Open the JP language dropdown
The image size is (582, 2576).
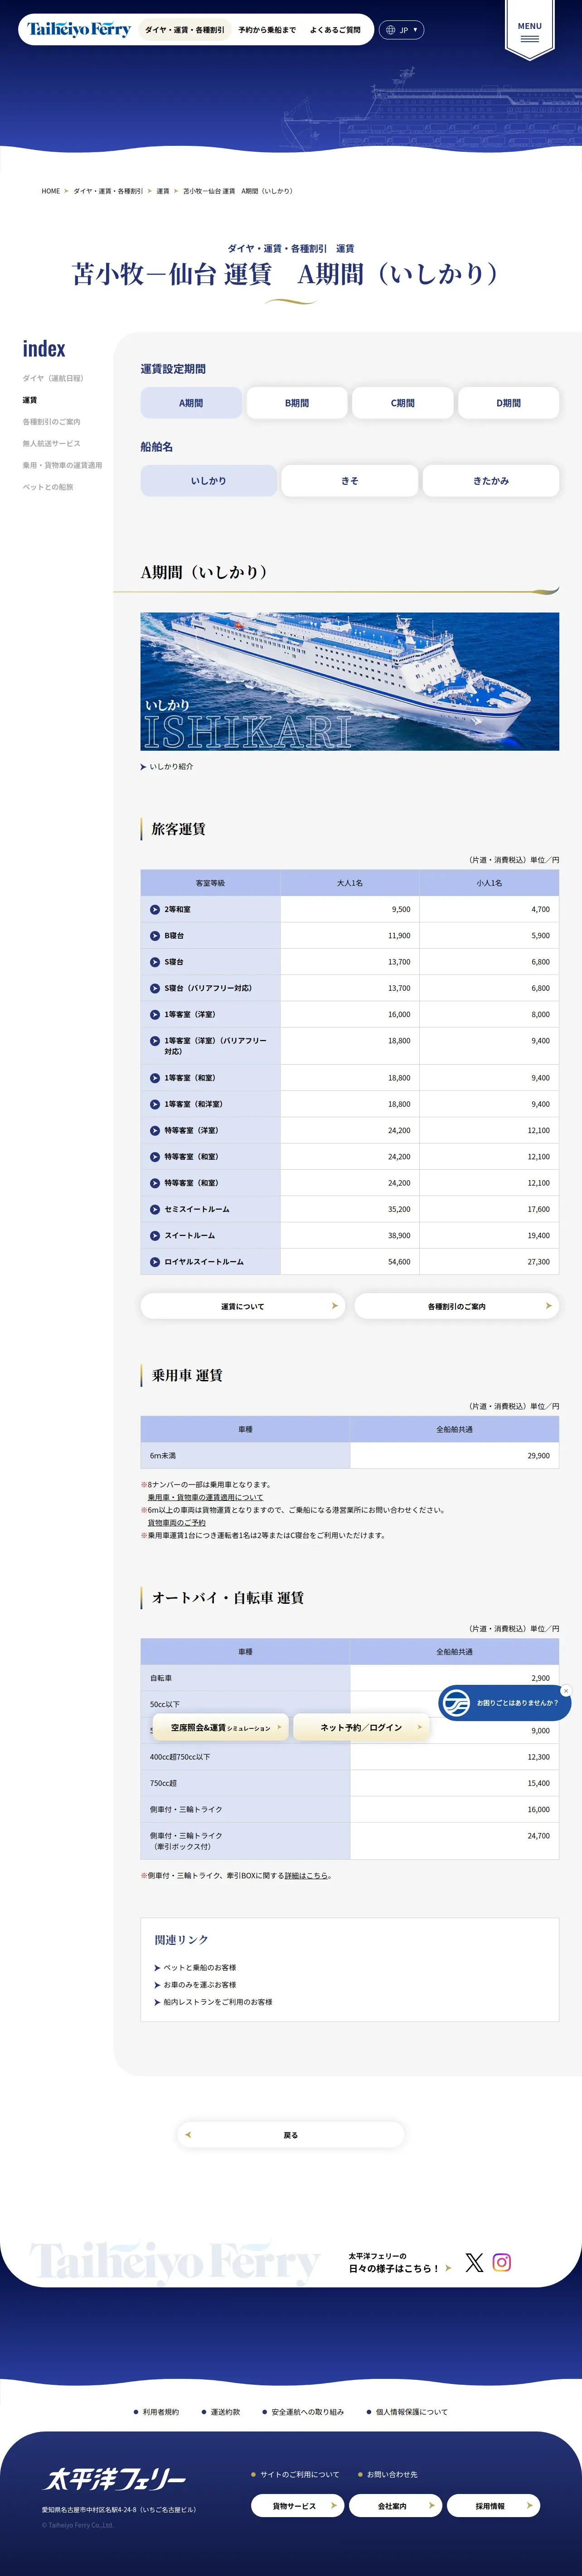402,30
